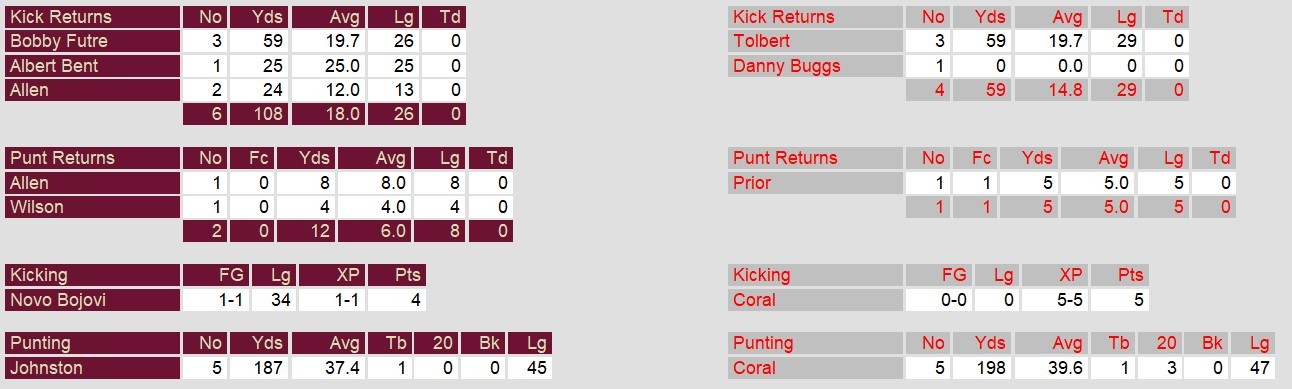The width and height of the screenshot is (1292, 389).
Task: Click Coral in the right Kicking table
Action: click(x=755, y=299)
